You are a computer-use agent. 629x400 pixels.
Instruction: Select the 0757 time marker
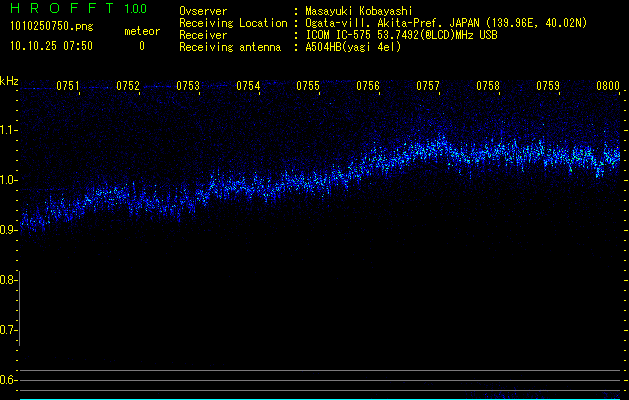coord(428,86)
